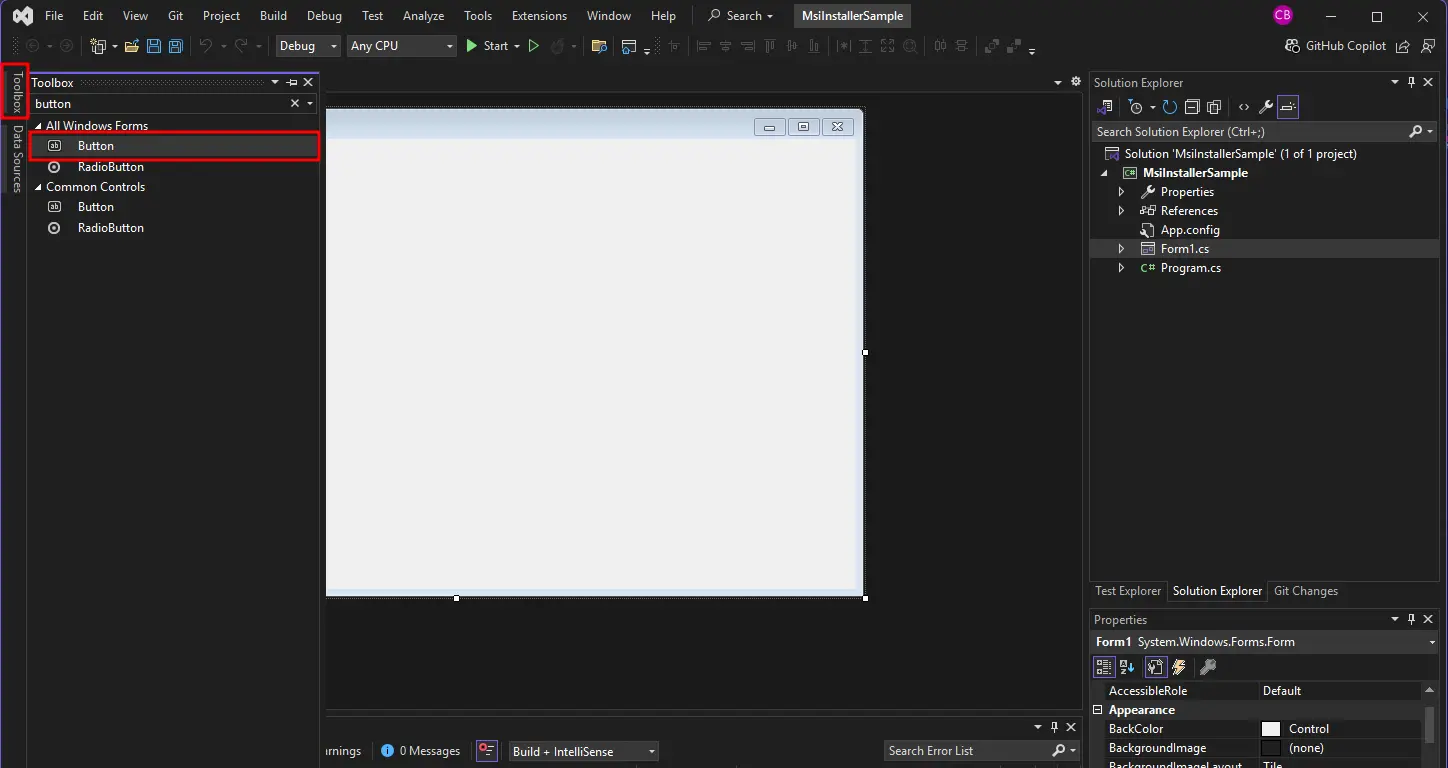This screenshot has height=768, width=1448.
Task: Open file using the folder toolbar icon
Action: coord(131,46)
